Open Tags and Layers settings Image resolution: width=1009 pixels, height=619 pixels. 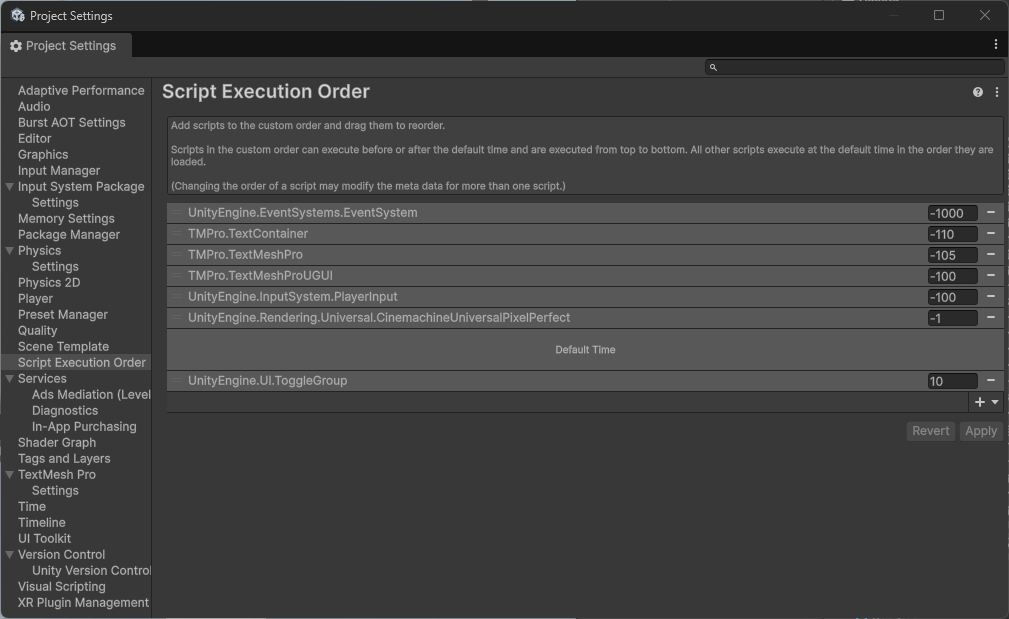pos(64,459)
